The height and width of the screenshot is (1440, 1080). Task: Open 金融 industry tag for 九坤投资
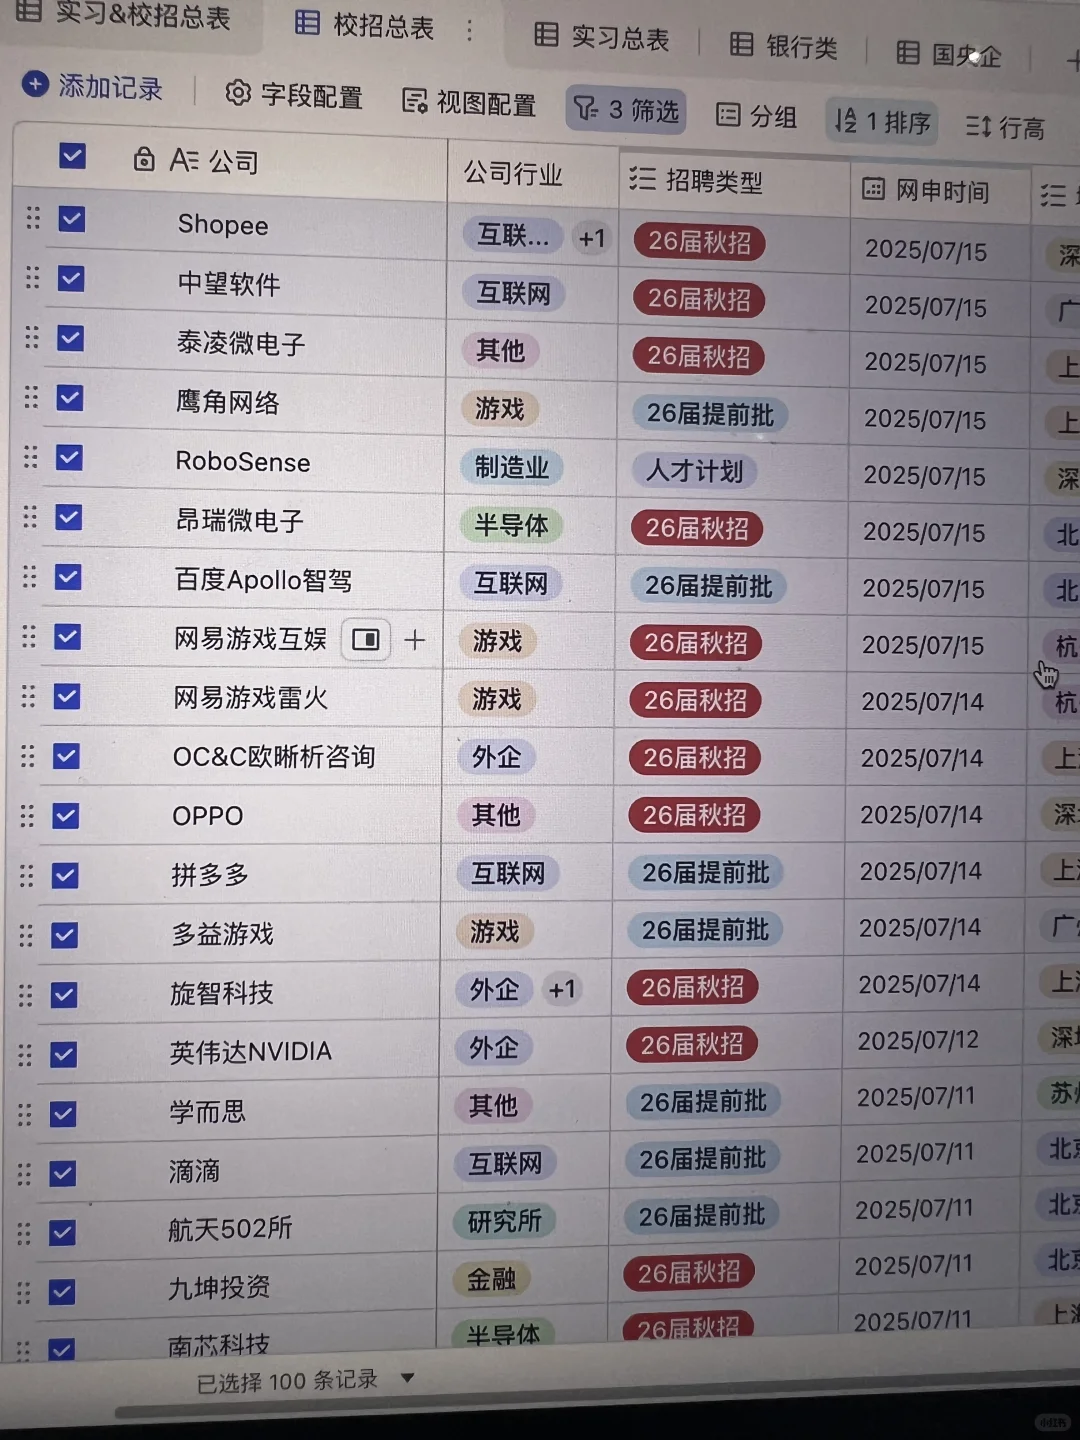click(491, 1279)
